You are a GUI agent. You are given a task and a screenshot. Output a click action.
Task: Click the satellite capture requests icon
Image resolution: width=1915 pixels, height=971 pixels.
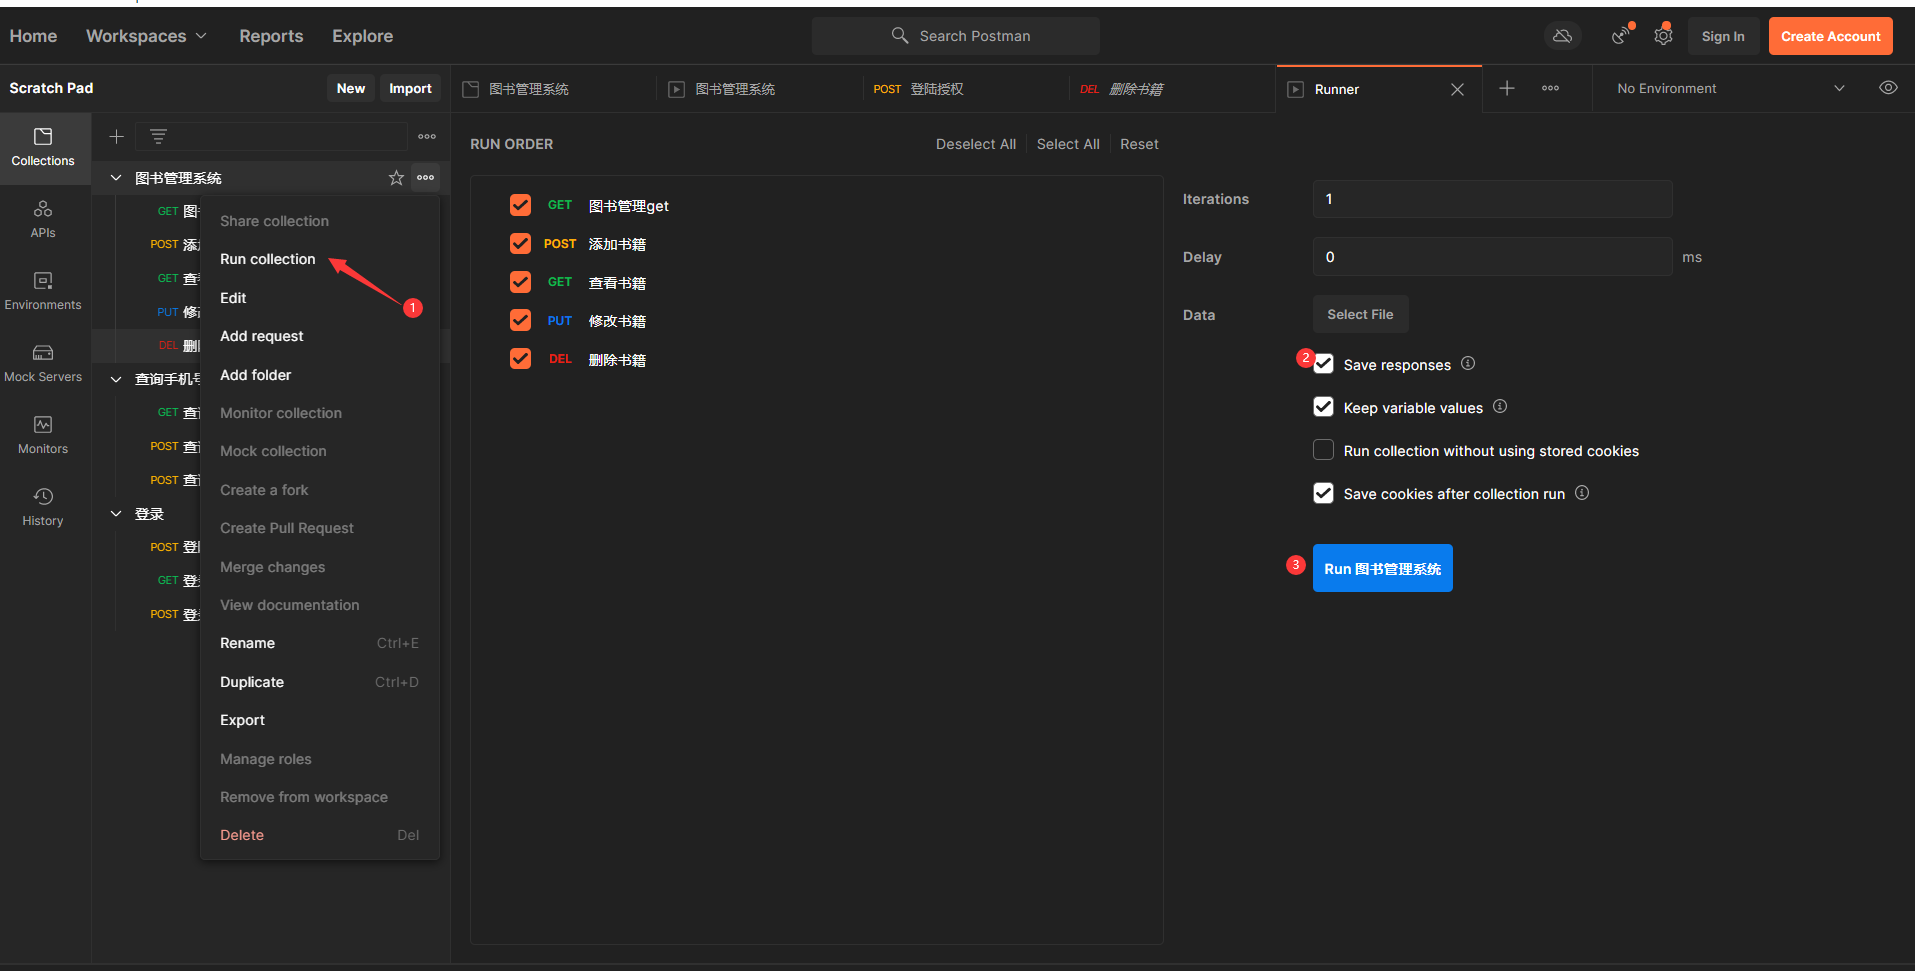tap(1620, 36)
